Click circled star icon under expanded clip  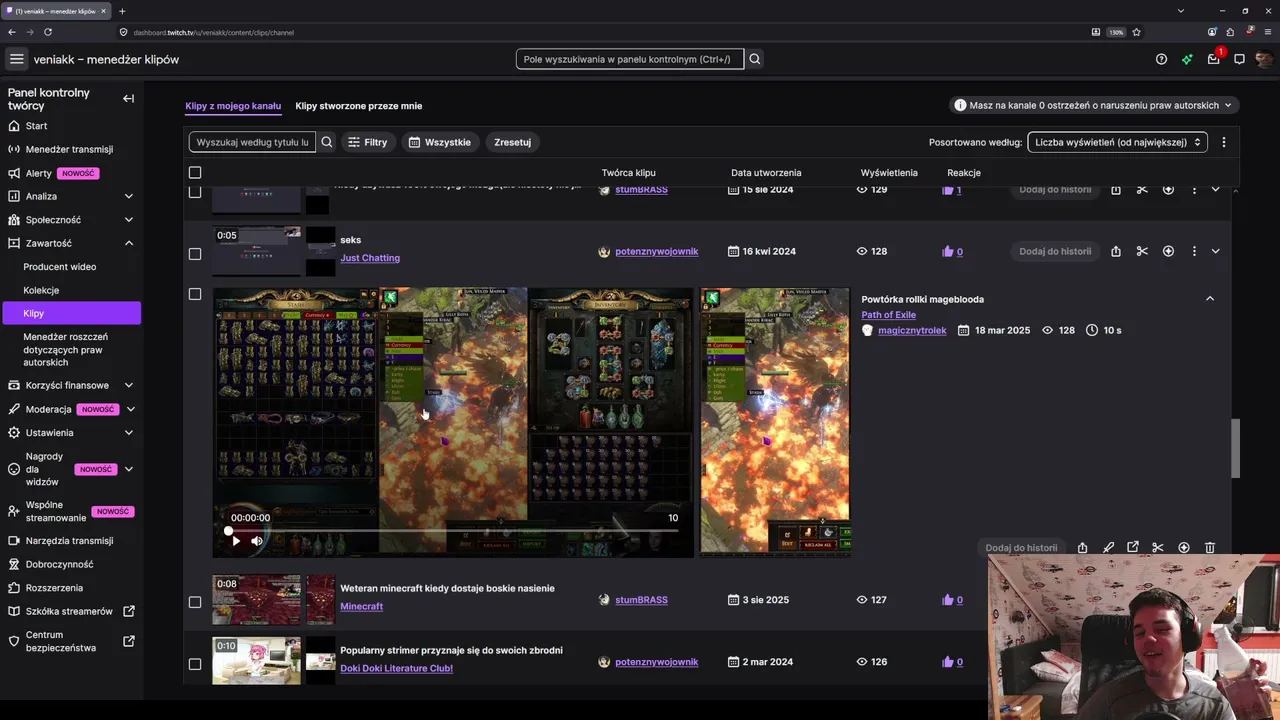(1184, 548)
